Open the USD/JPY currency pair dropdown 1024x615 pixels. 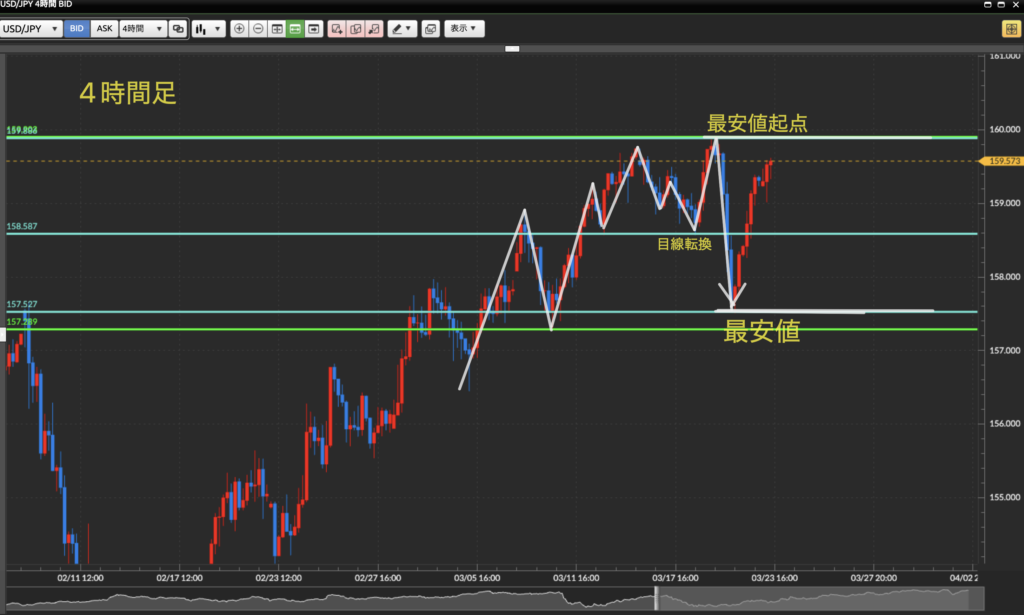[31, 29]
